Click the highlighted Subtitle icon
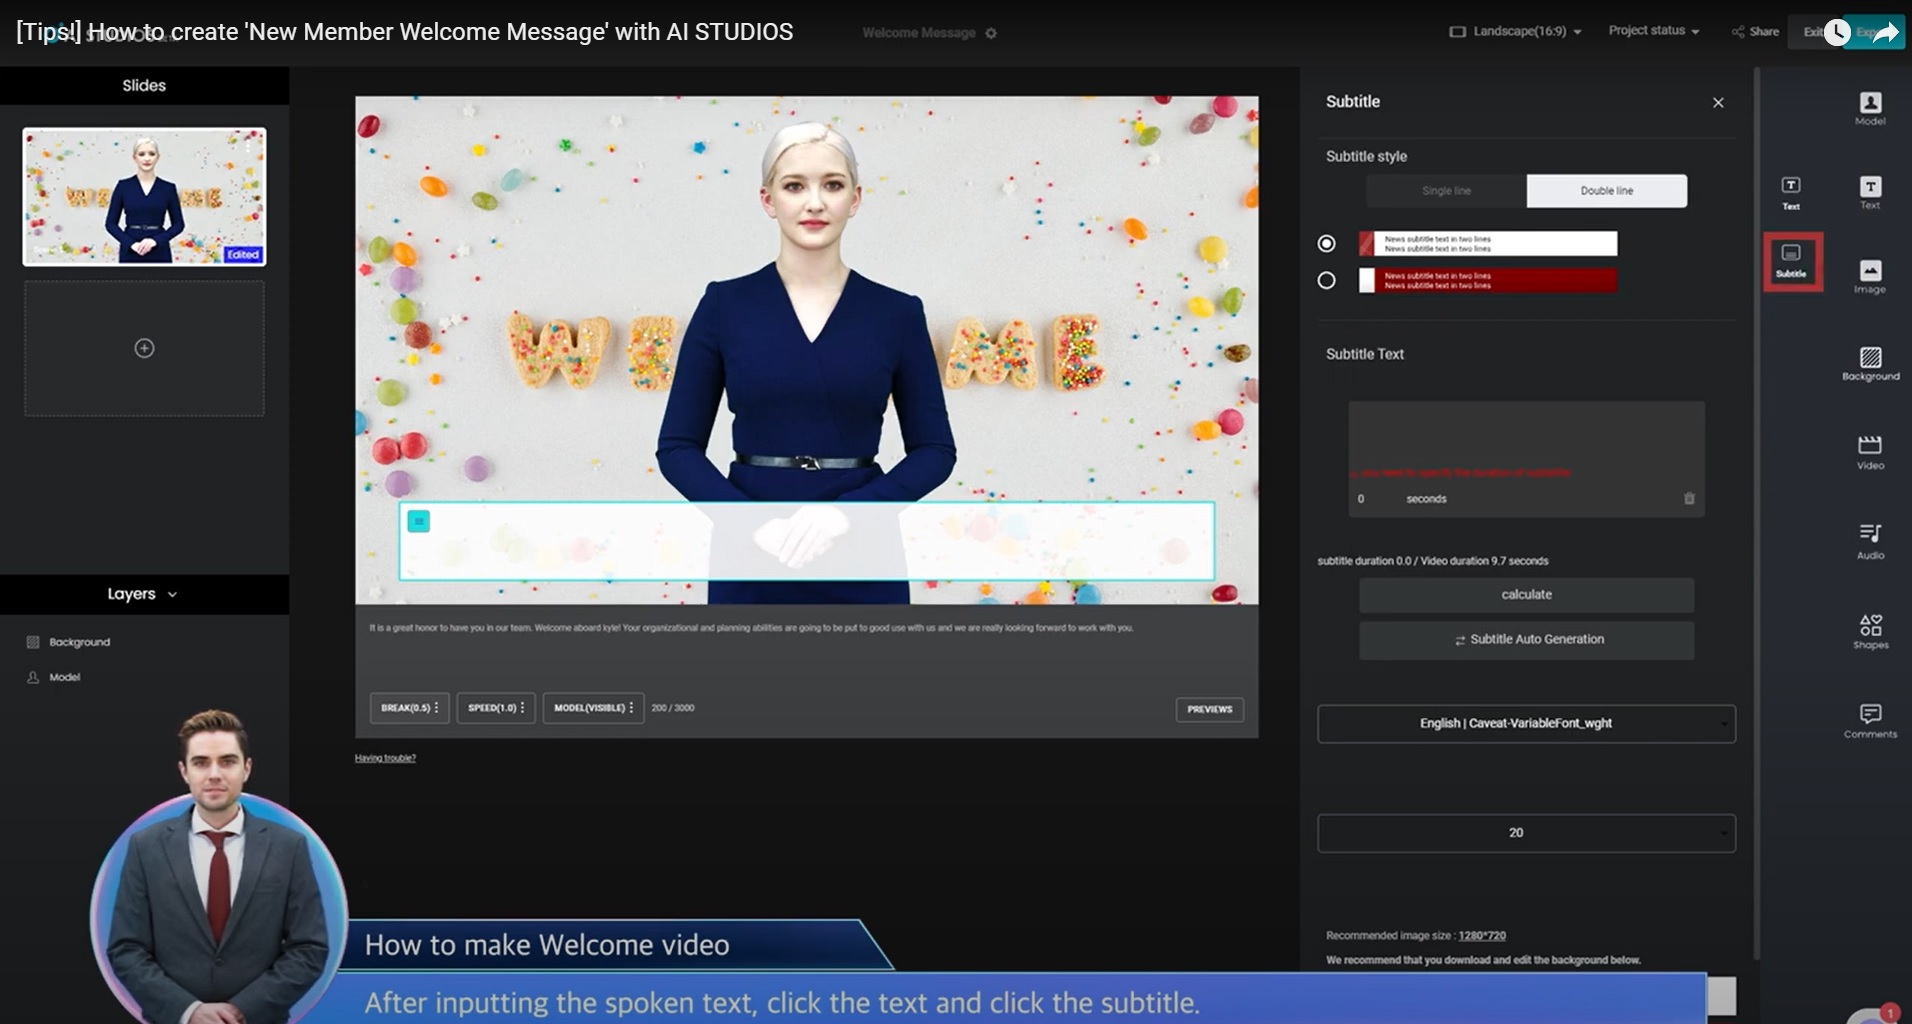The width and height of the screenshot is (1912, 1024). (x=1792, y=262)
